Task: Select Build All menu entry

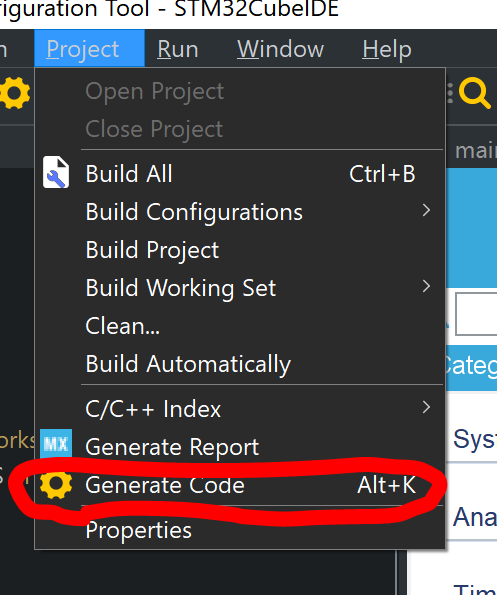Action: [x=239, y=174]
